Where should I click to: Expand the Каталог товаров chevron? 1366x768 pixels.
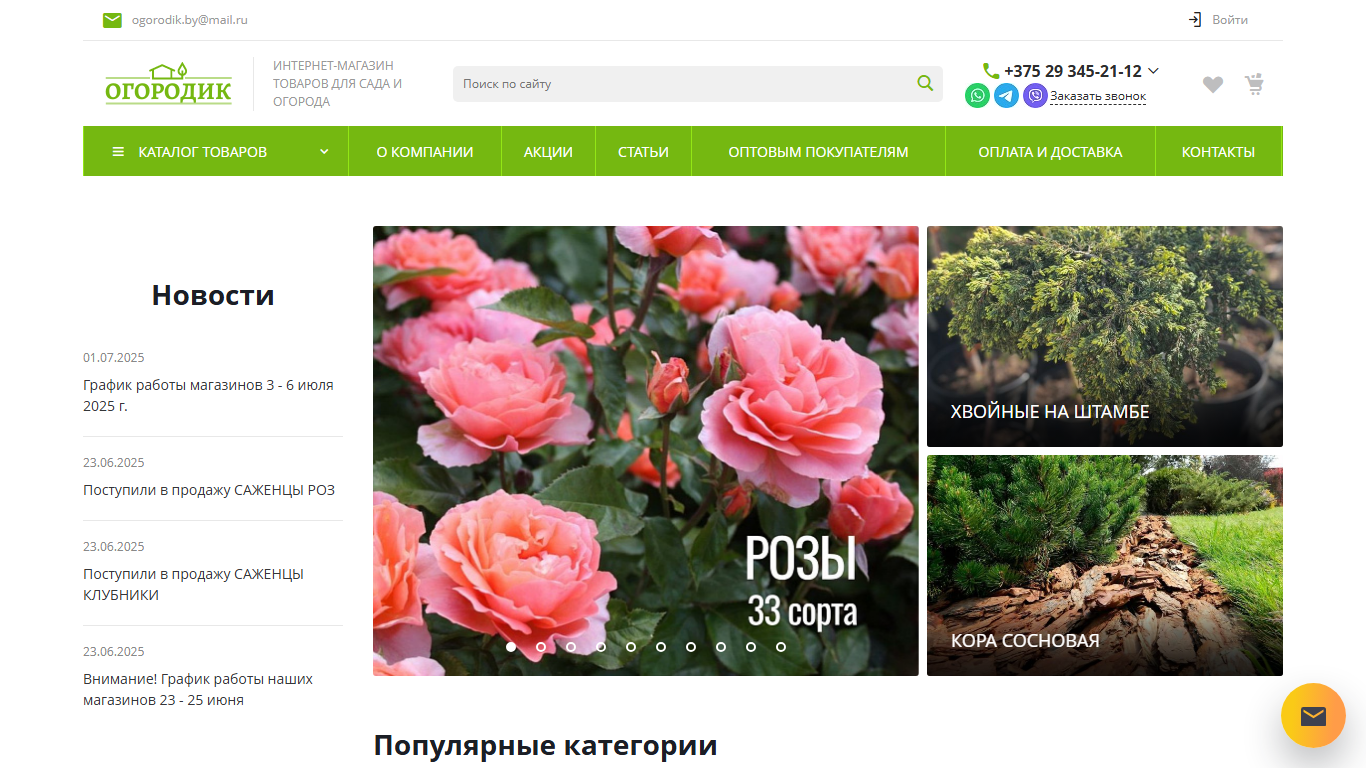click(x=324, y=152)
